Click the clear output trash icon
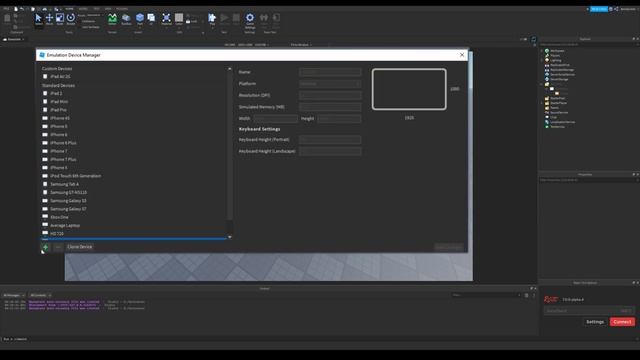The width and height of the screenshot is (640, 360). [527, 295]
